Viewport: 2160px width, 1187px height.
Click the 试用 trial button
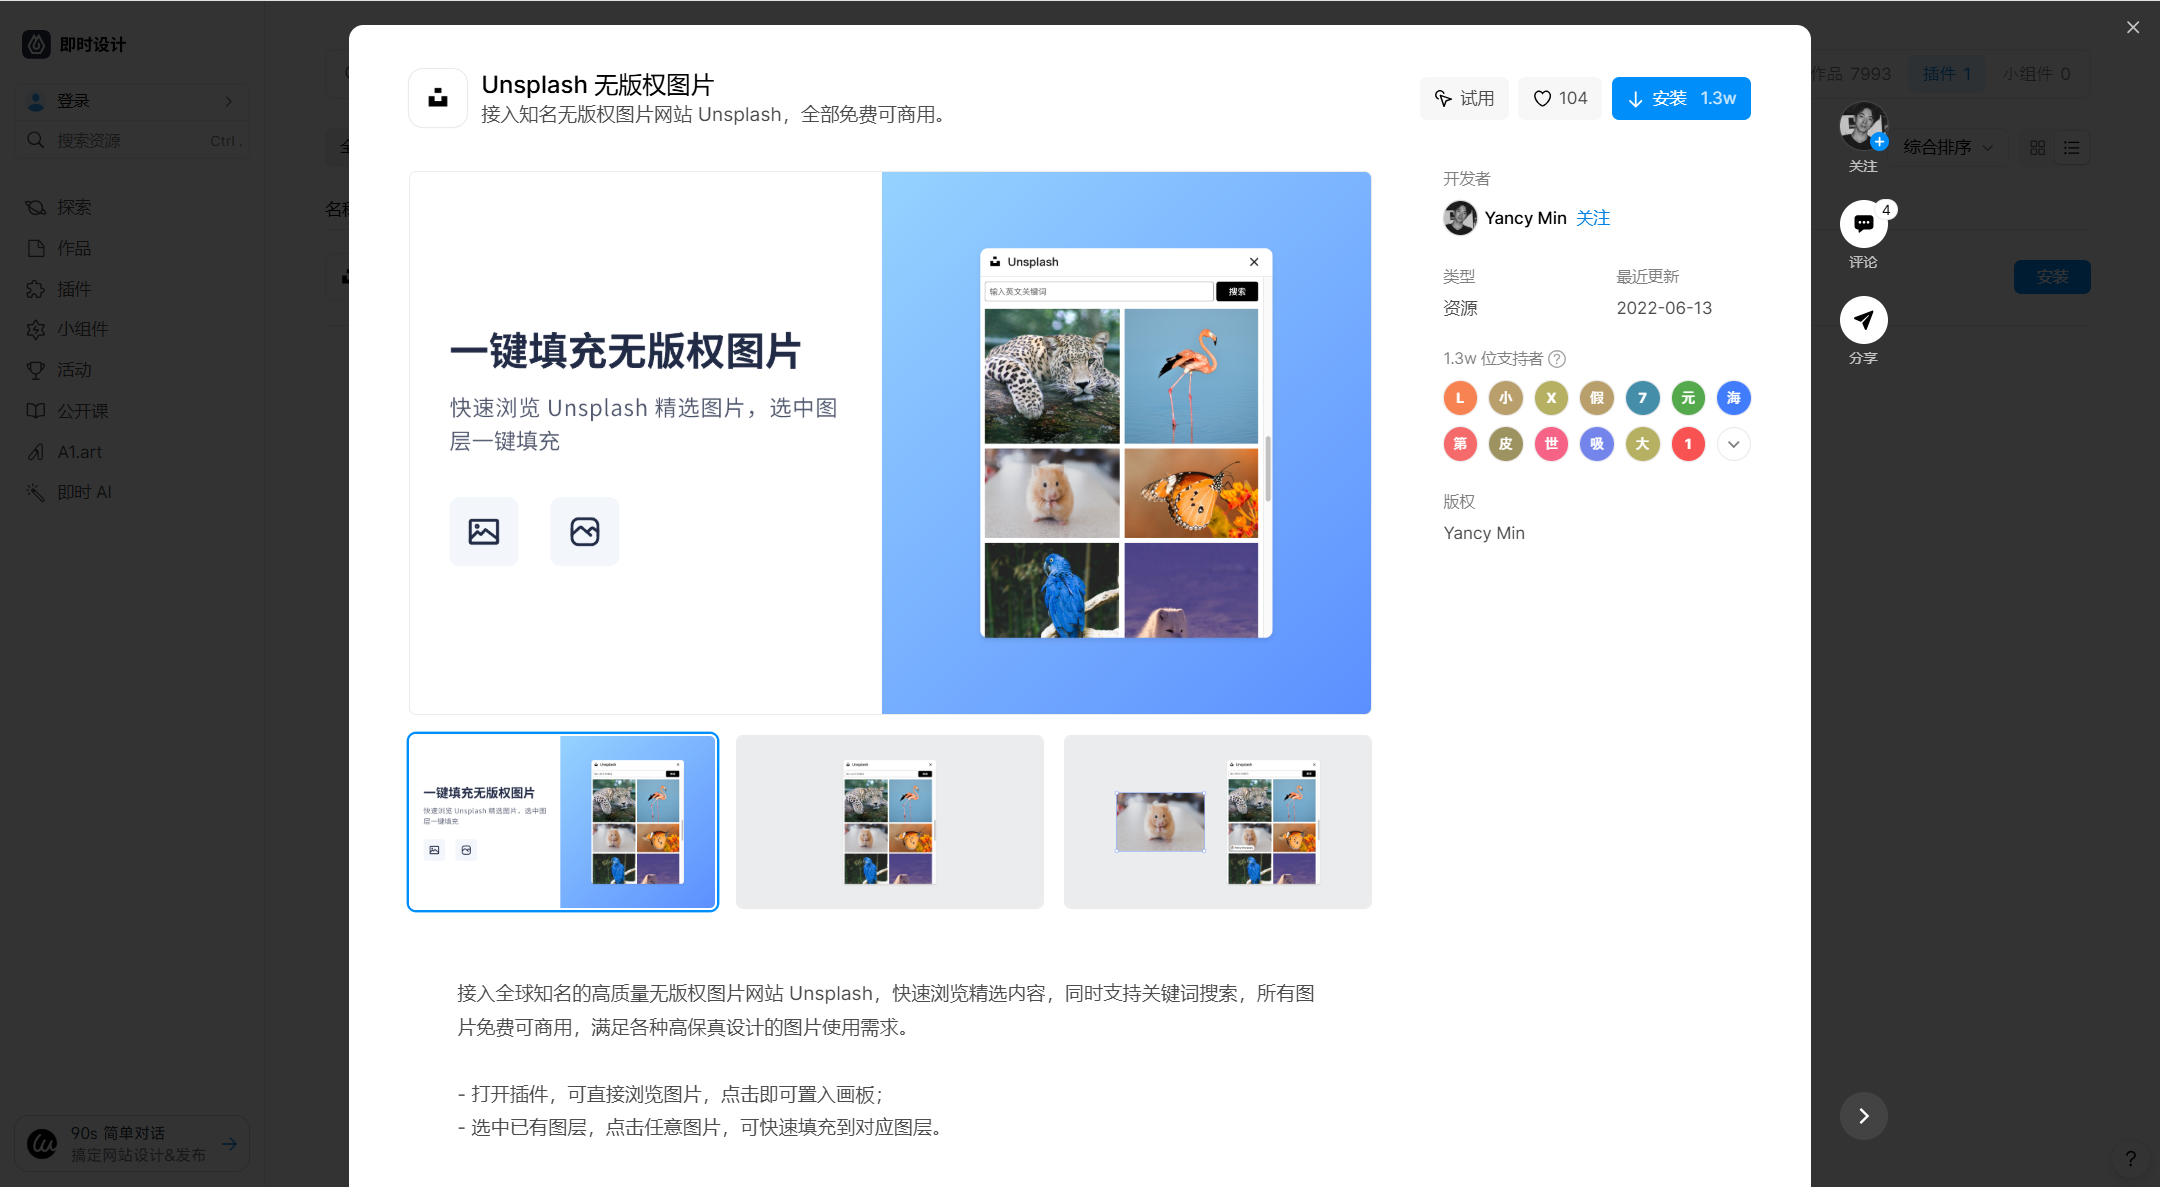[x=1464, y=98]
